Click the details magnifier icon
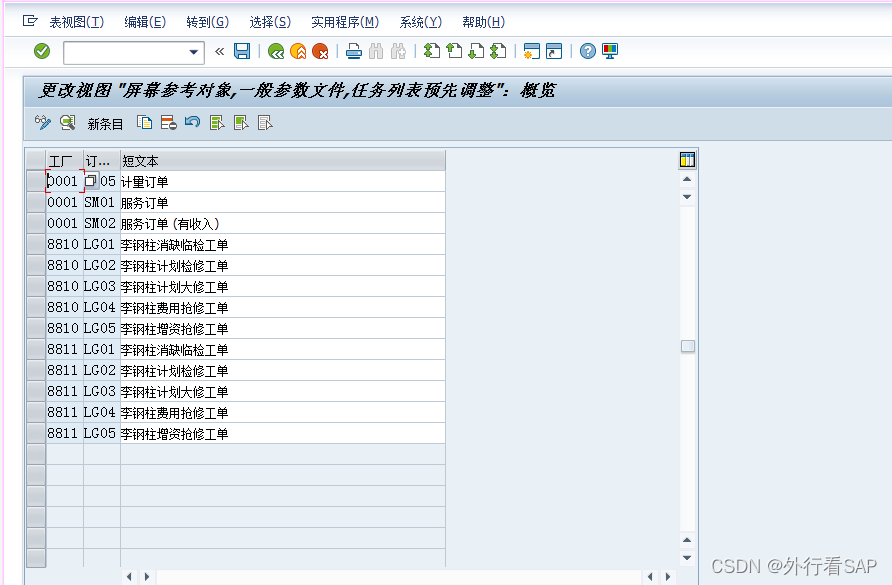 (x=68, y=122)
